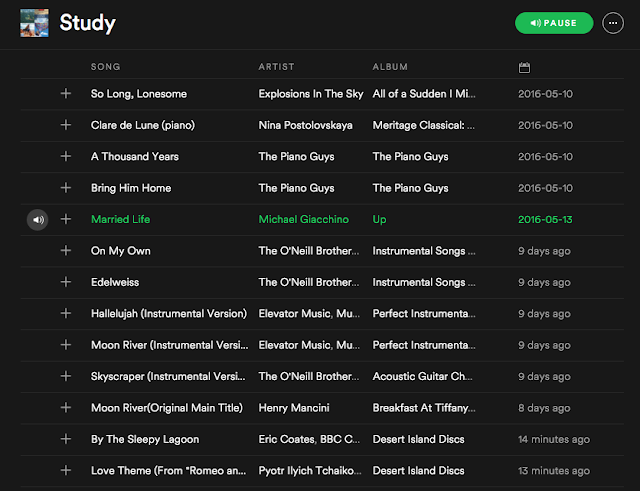Image resolution: width=640 pixels, height=491 pixels.
Task: Select the song Moon River (Instrumental Versi...
Action: click(x=169, y=345)
